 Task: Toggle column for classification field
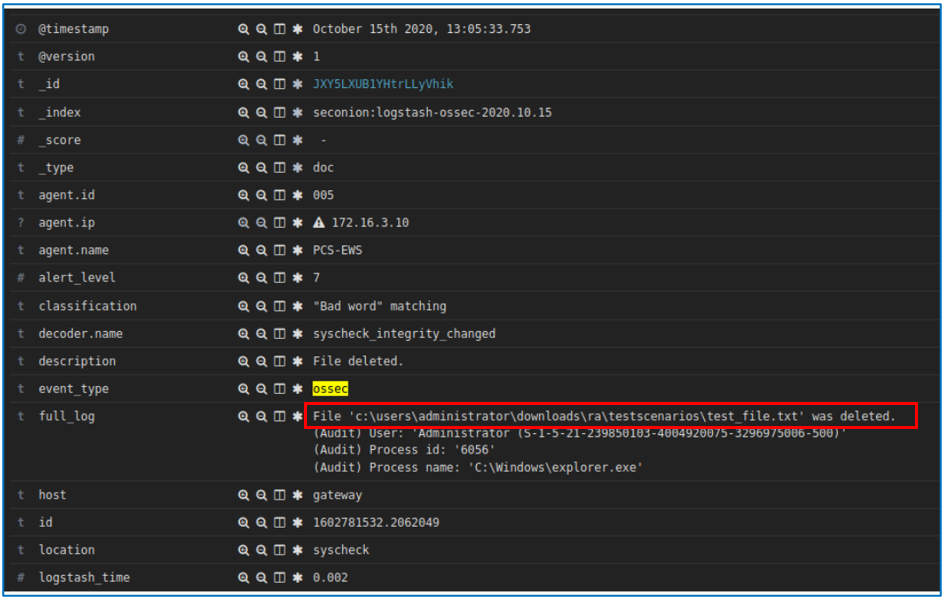[279, 306]
